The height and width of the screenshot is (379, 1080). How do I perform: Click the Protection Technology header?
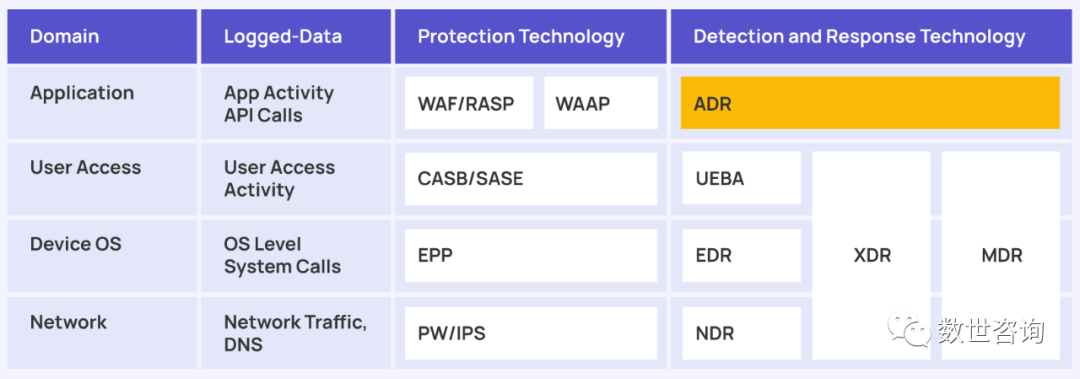(530, 37)
